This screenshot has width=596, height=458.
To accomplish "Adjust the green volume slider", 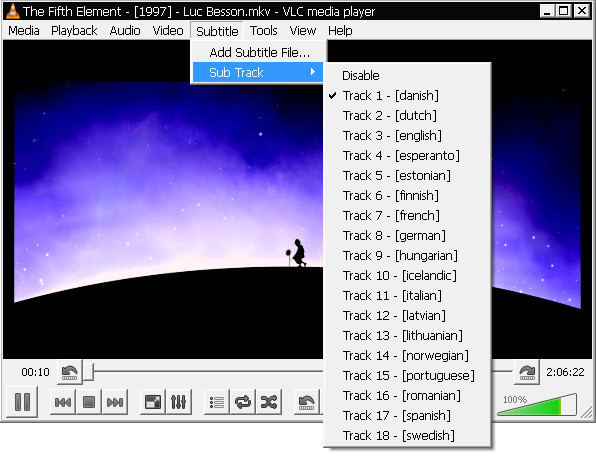I will click(536, 404).
